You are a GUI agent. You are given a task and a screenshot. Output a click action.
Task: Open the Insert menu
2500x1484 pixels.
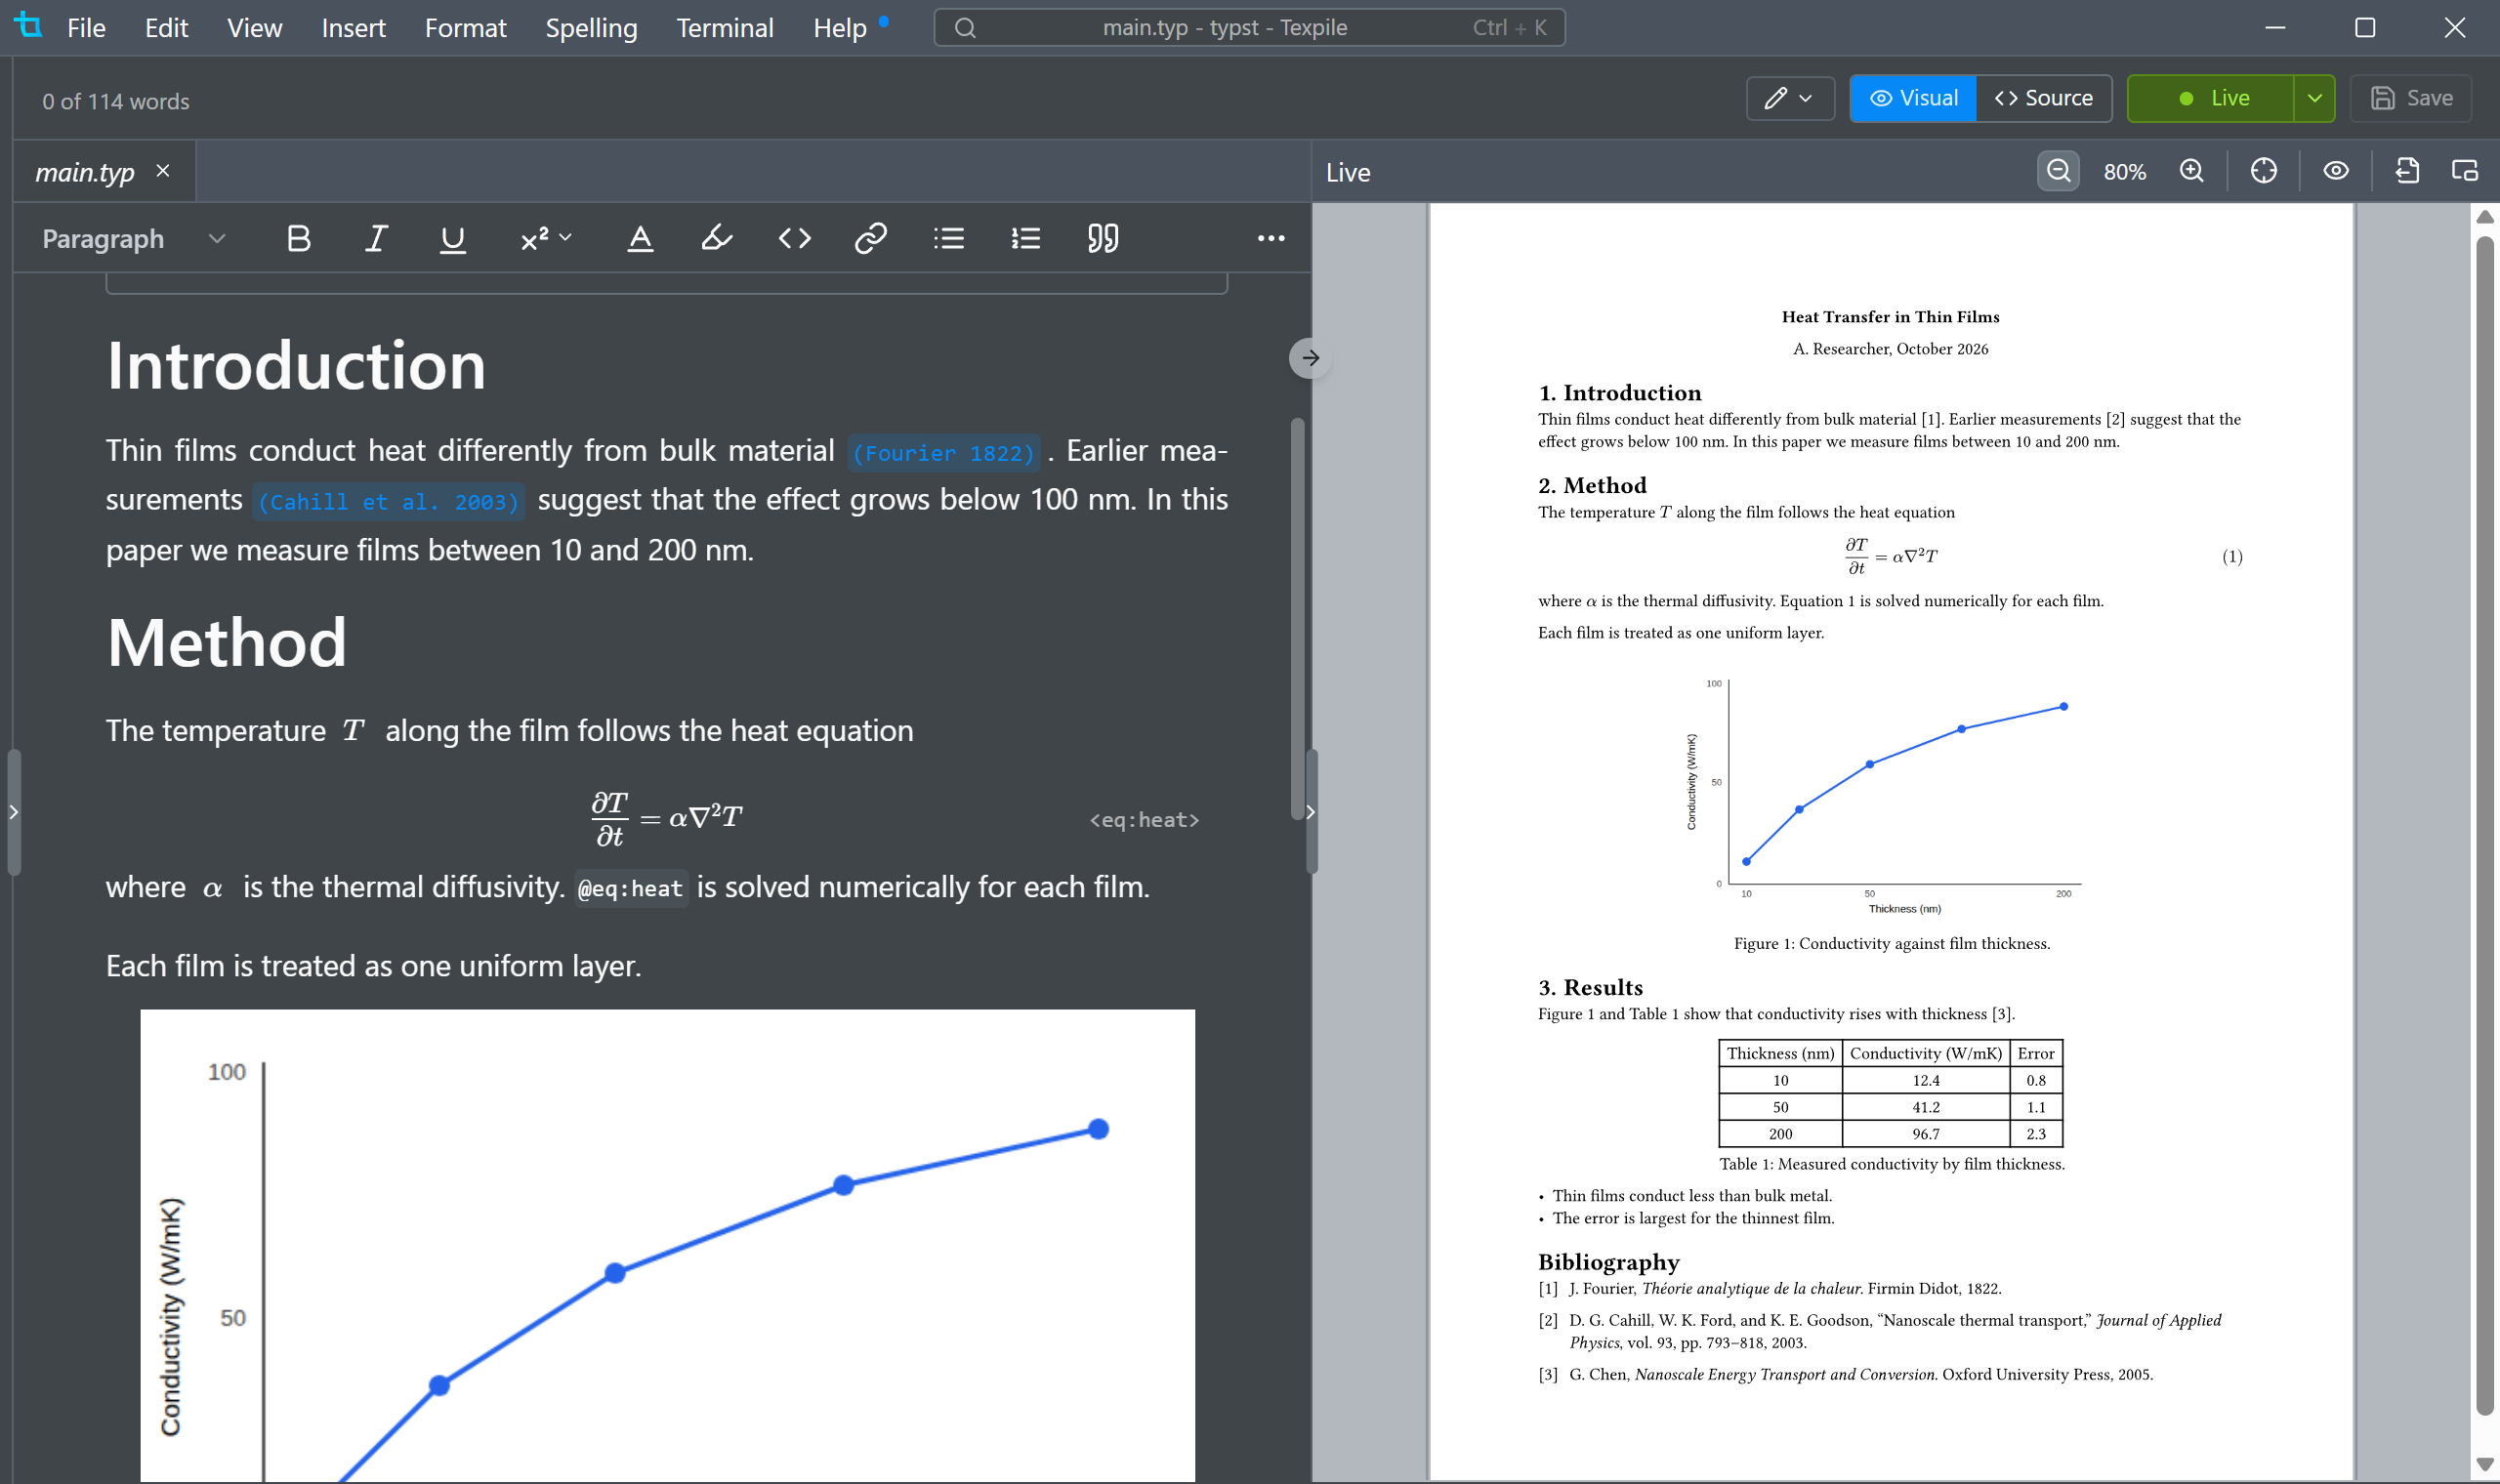[353, 28]
